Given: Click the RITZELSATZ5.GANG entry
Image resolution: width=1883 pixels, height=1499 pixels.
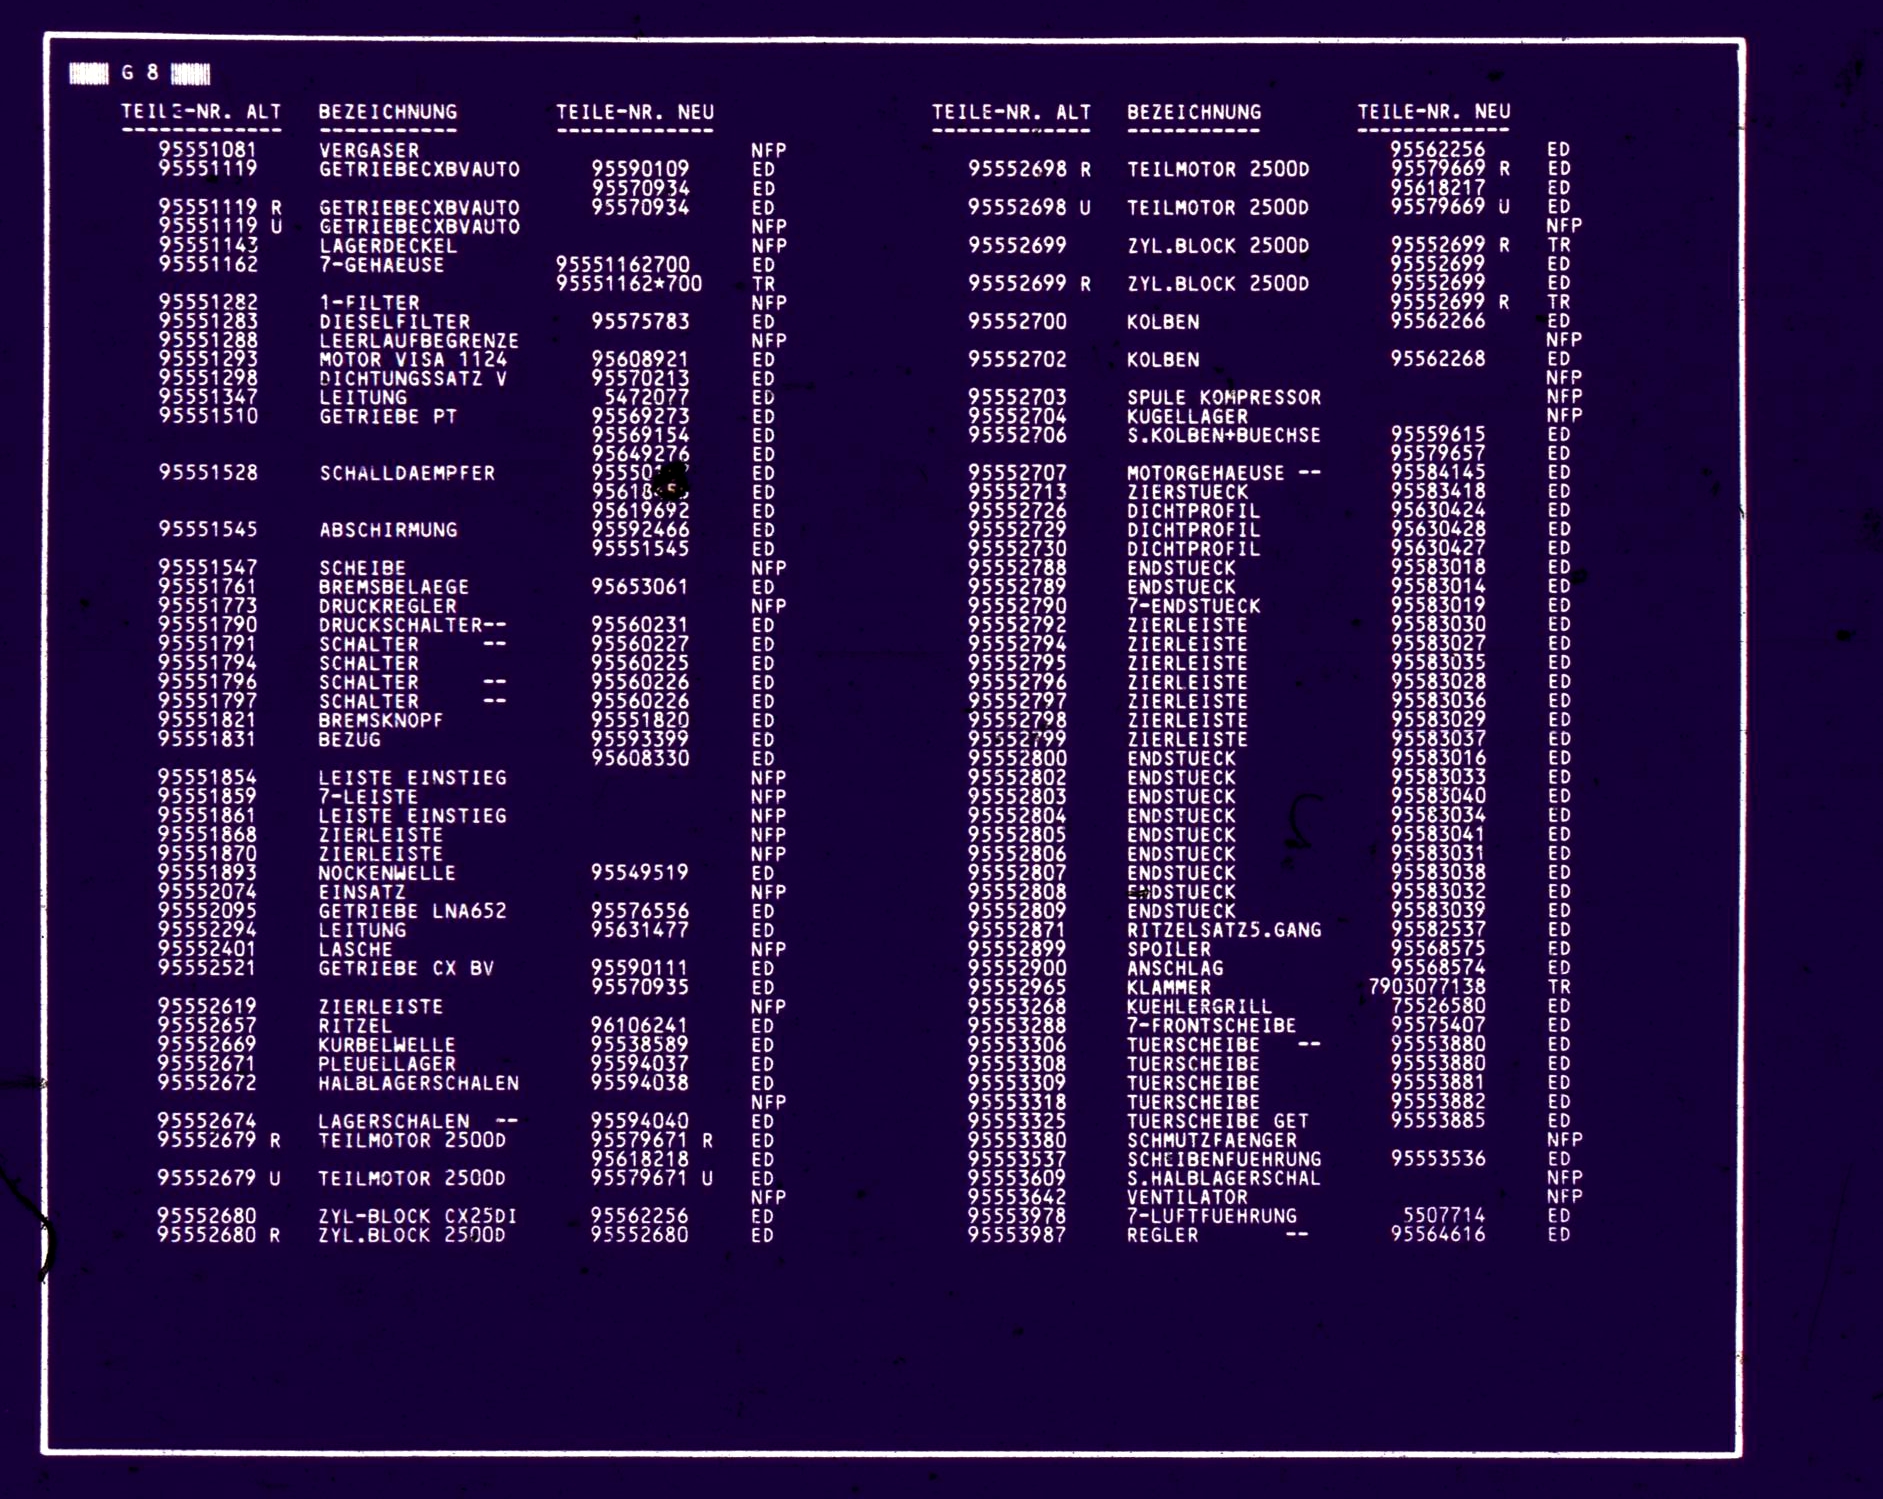Looking at the screenshot, I should (1223, 930).
